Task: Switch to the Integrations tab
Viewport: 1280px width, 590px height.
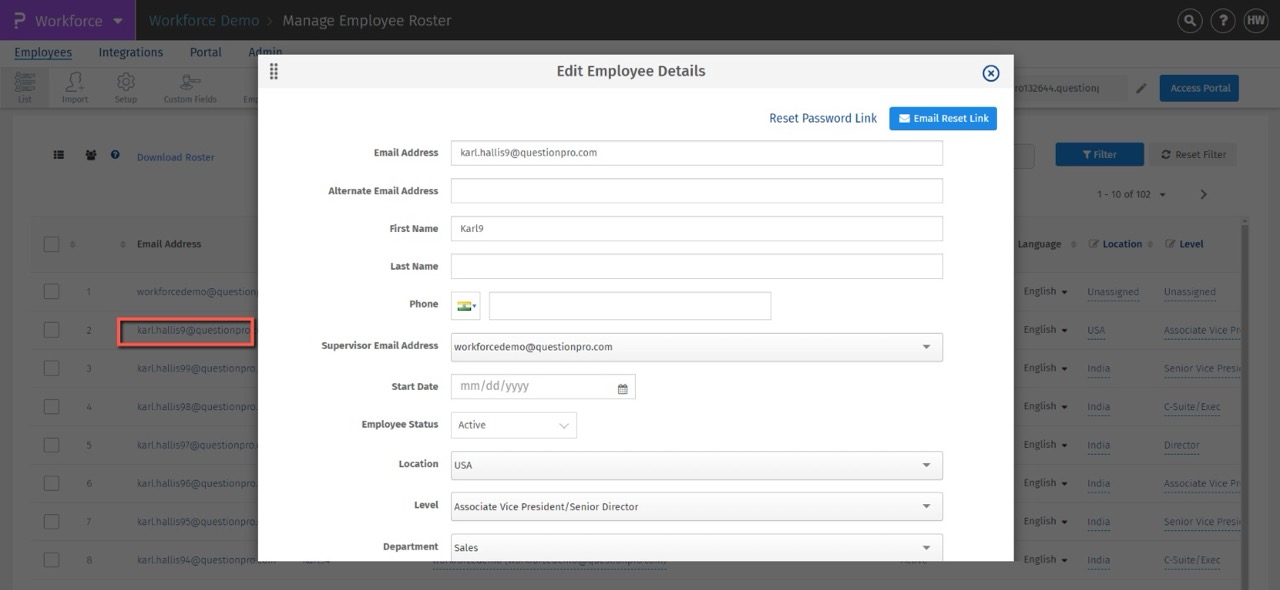Action: point(131,53)
